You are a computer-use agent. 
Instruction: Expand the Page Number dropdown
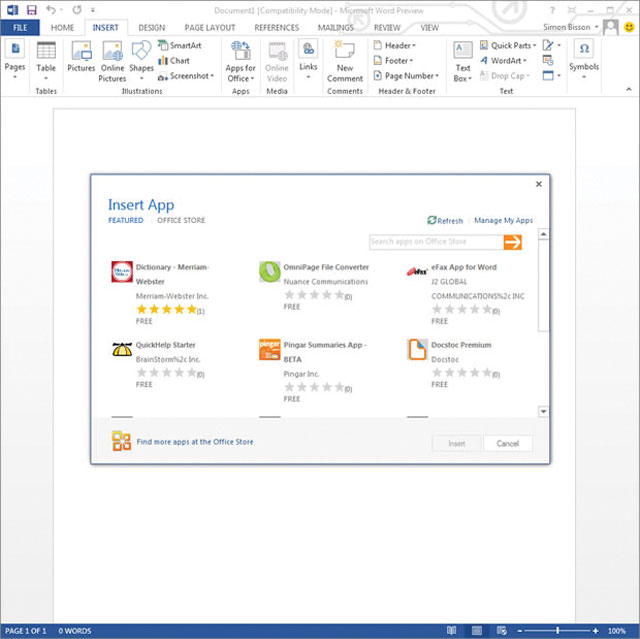click(x=437, y=76)
